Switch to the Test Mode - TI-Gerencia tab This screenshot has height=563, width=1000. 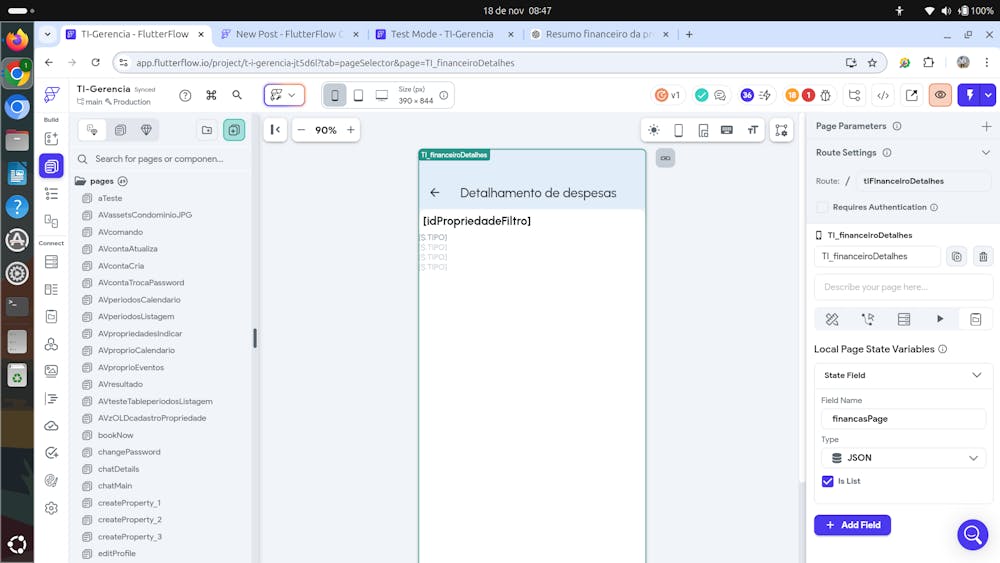coord(442,34)
